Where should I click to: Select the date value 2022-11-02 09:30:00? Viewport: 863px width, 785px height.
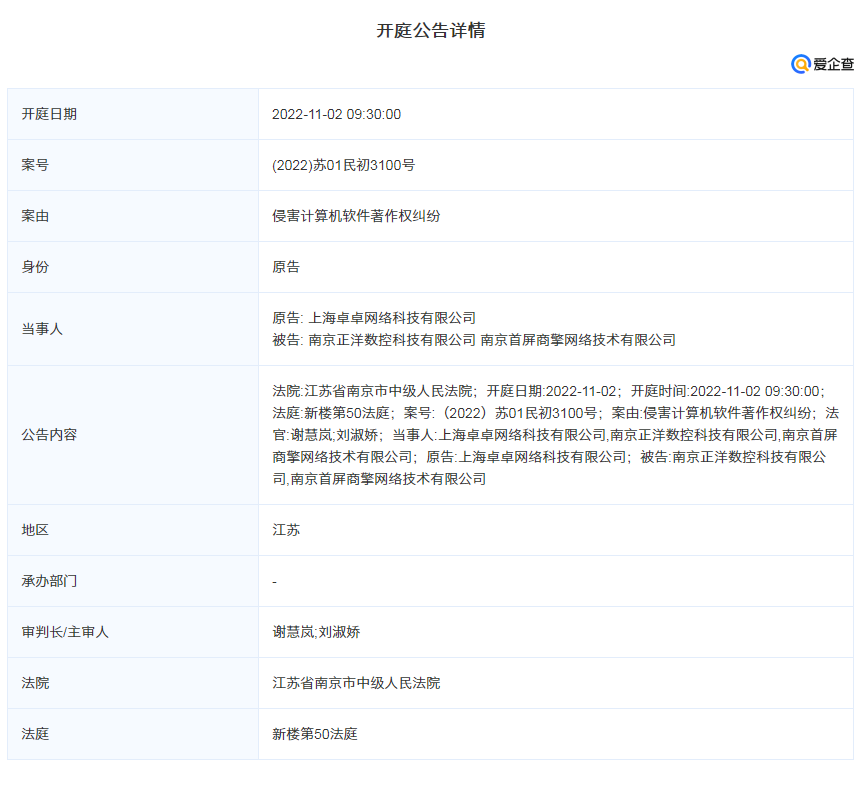pos(336,114)
